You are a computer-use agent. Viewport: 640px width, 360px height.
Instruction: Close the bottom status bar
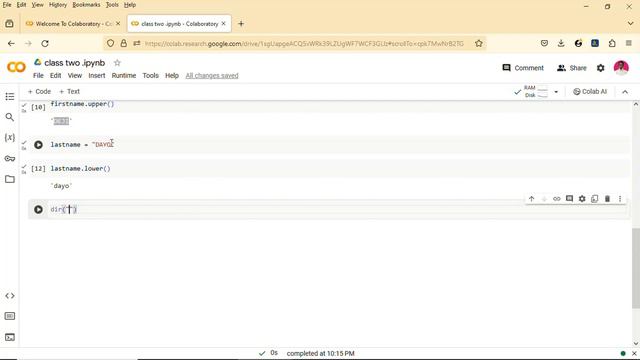(634, 353)
